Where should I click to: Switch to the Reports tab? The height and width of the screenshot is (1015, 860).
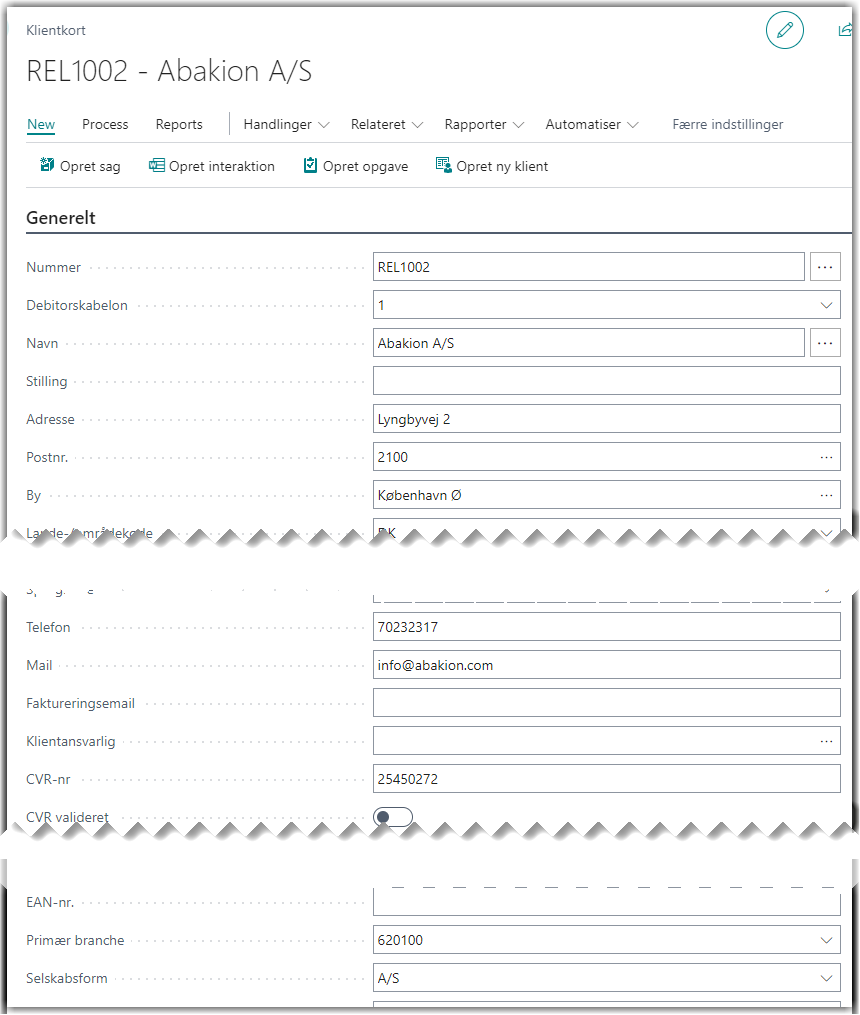pyautogui.click(x=179, y=124)
